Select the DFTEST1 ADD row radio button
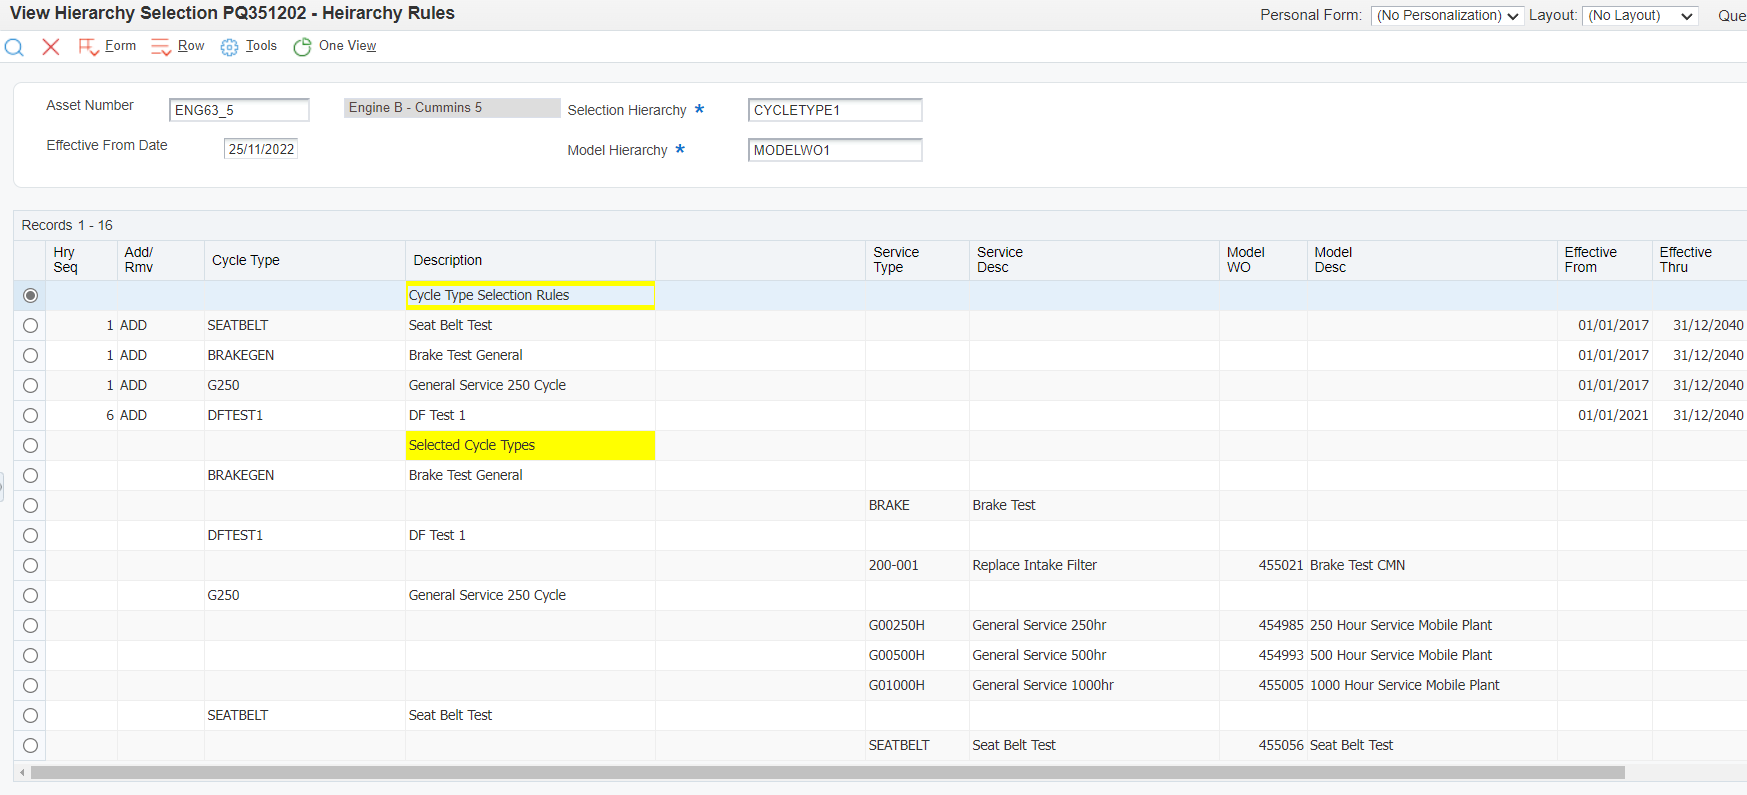 click(31, 416)
